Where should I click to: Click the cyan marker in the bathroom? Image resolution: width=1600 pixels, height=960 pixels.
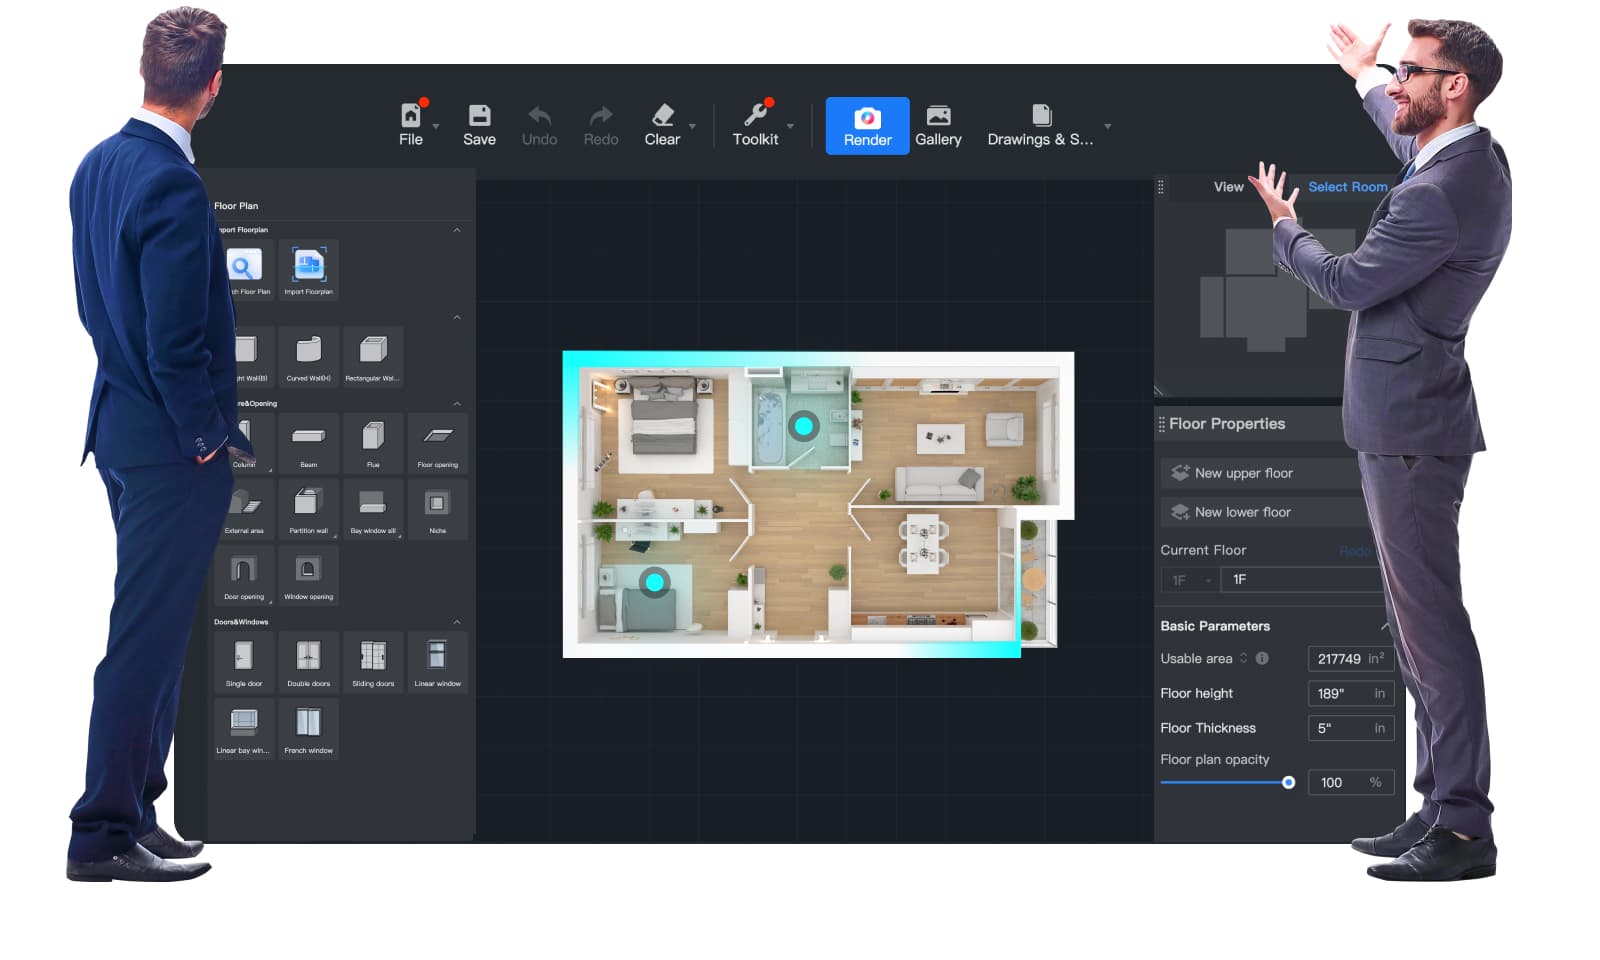802,426
